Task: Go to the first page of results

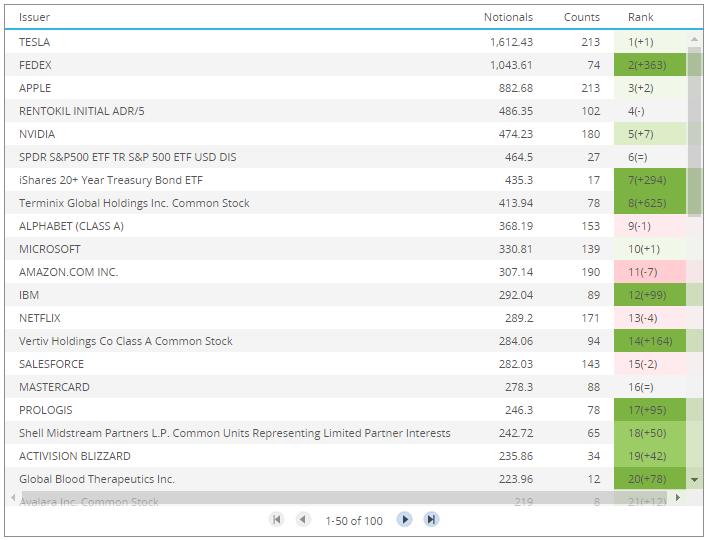Action: pyautogui.click(x=277, y=520)
